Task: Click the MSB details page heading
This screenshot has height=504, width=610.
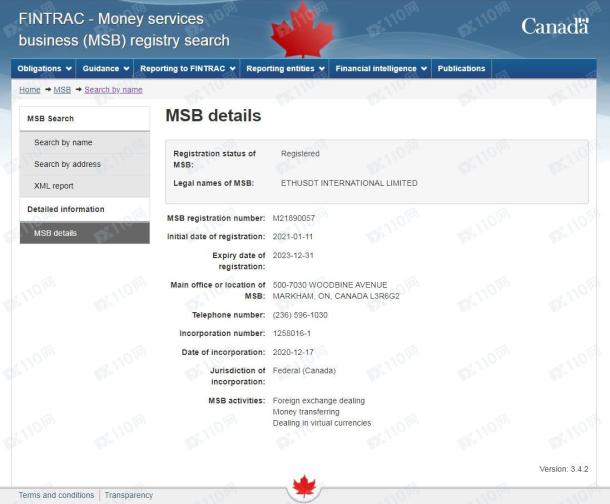Action: click(x=213, y=116)
